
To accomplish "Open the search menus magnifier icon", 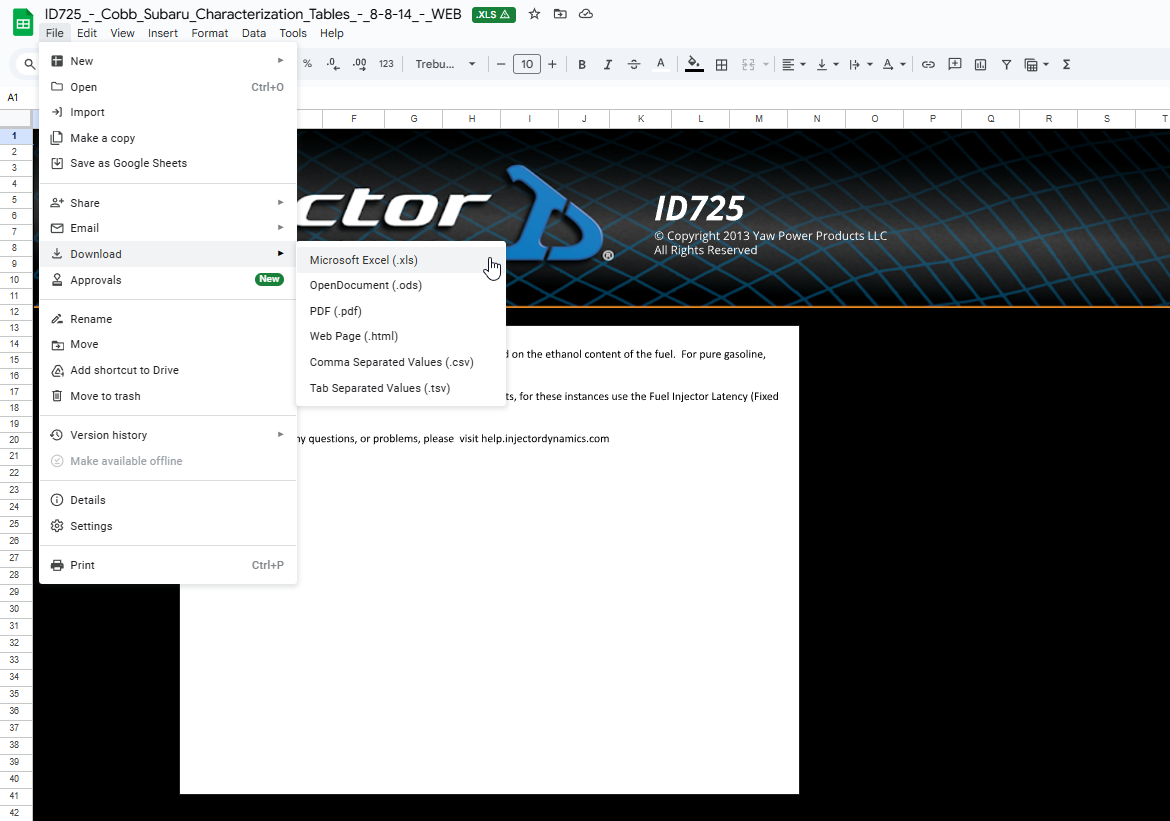I will (x=30, y=64).
